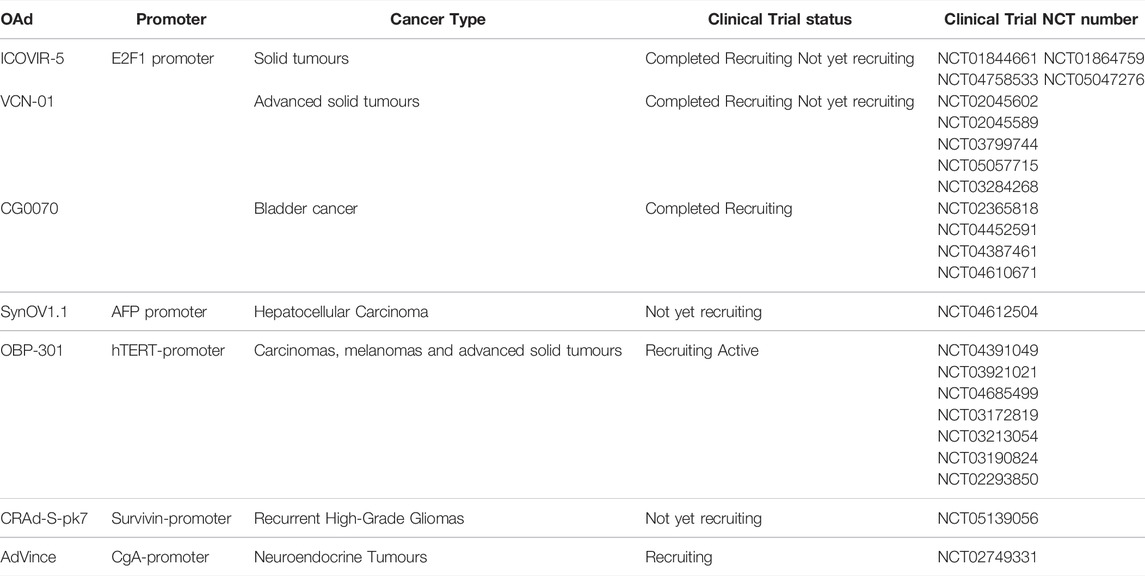Click the Hepatocellular Carcinoma cell
Screen dimensions: 1145x576
tap(341, 312)
